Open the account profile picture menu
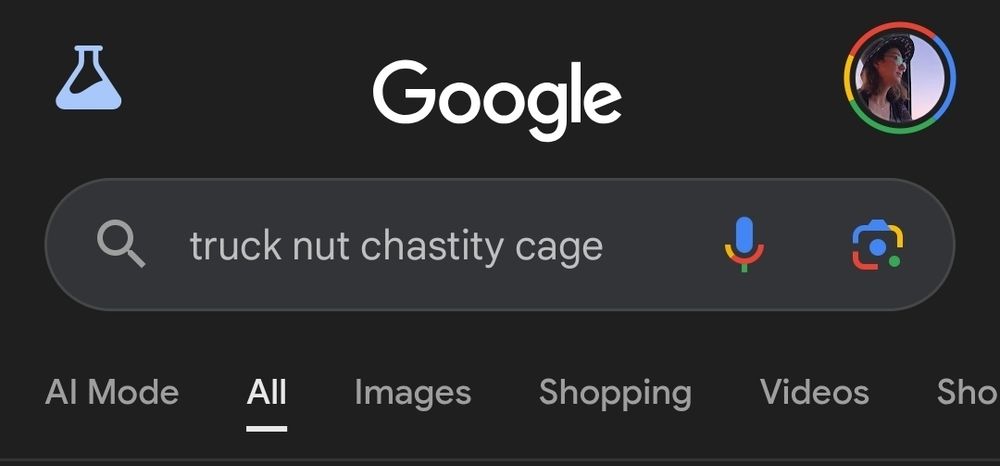 pyautogui.click(x=899, y=78)
